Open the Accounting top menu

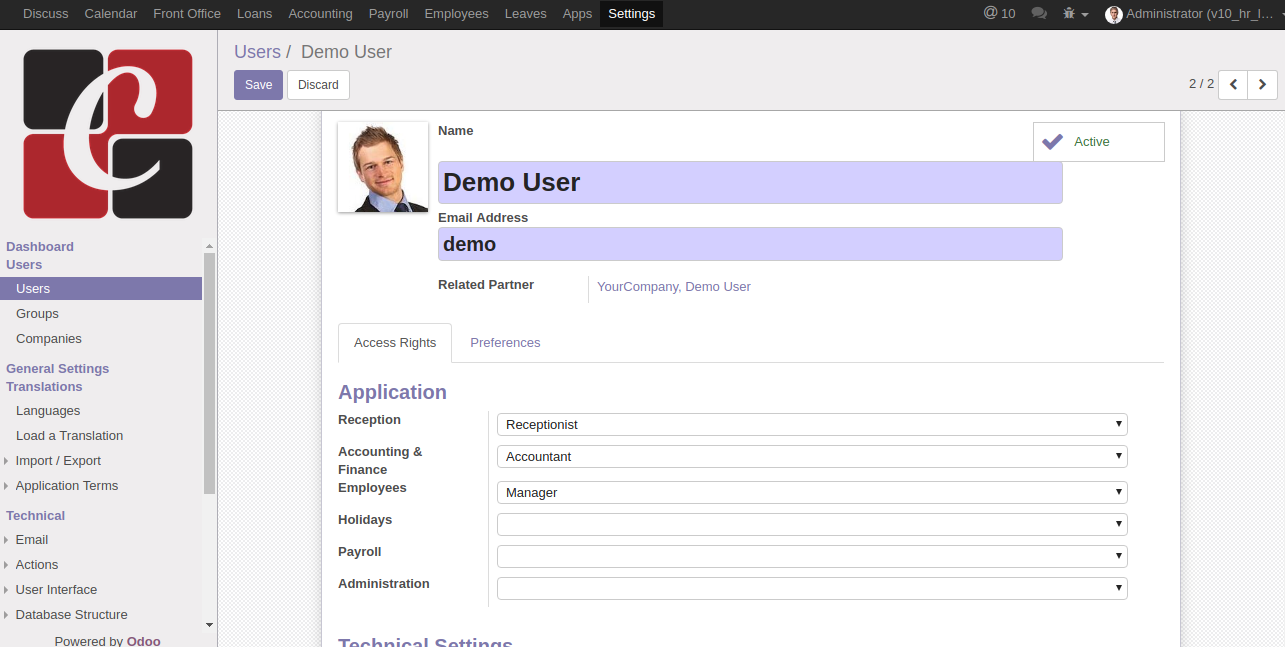[x=320, y=14]
